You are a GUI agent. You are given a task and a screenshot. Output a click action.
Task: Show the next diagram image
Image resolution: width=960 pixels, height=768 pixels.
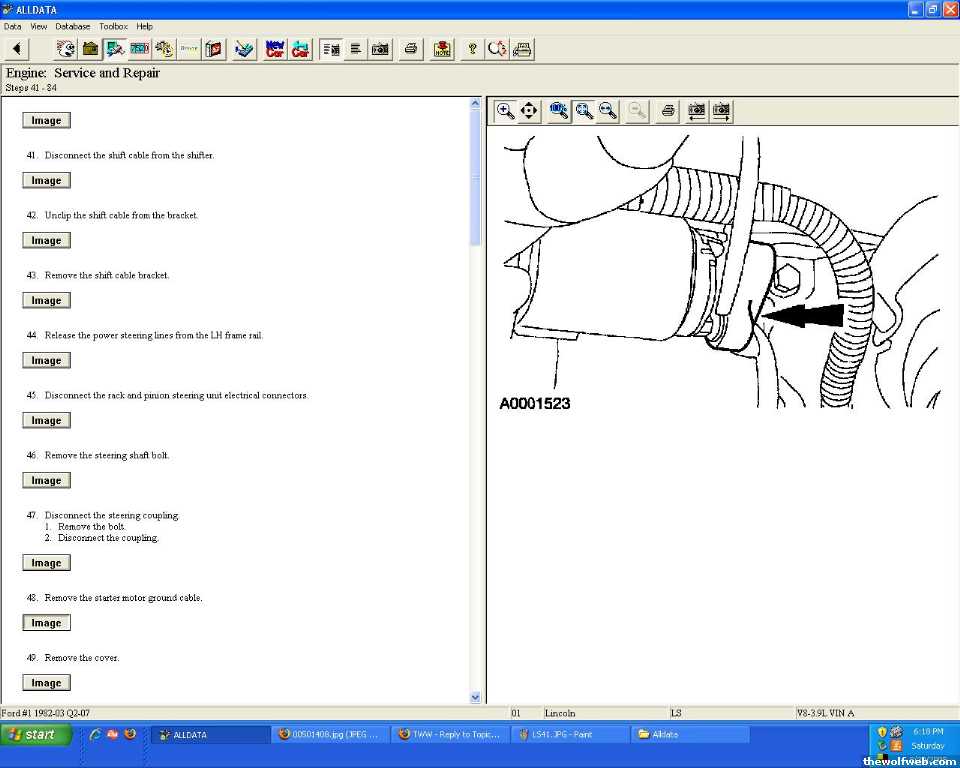(721, 111)
